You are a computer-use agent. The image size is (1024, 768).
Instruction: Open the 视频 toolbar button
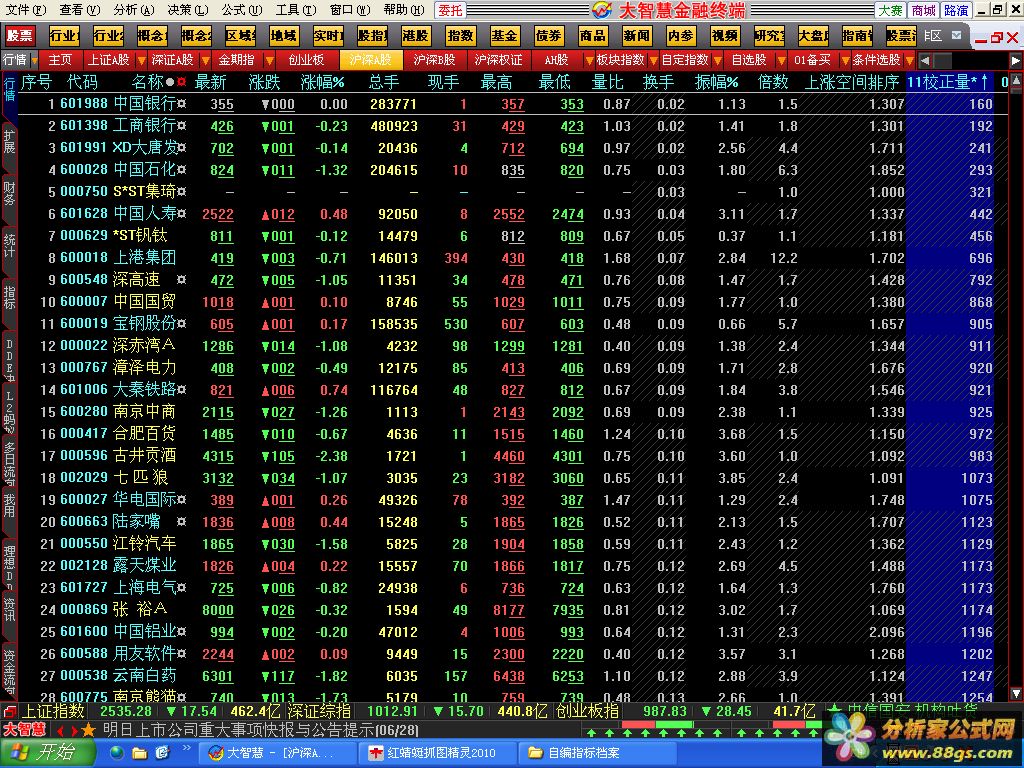coord(724,36)
